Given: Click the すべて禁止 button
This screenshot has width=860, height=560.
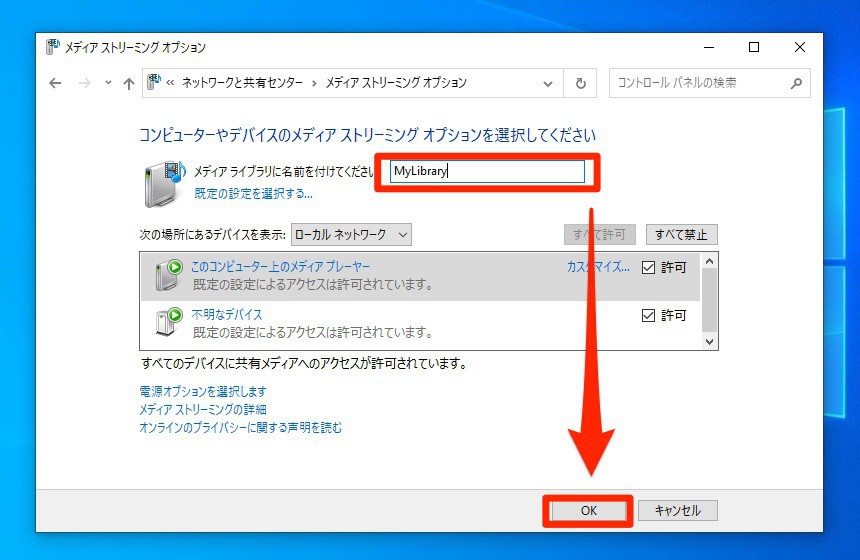Looking at the screenshot, I should click(x=681, y=235).
